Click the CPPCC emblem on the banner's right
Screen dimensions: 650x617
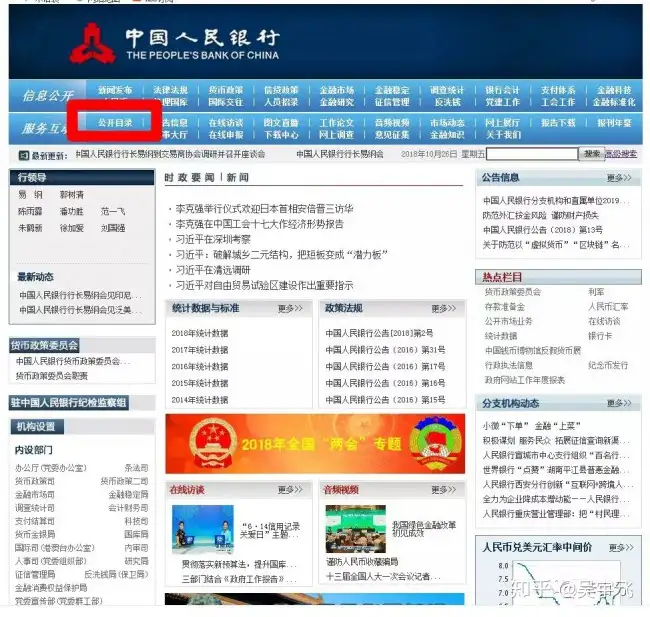(x=435, y=444)
